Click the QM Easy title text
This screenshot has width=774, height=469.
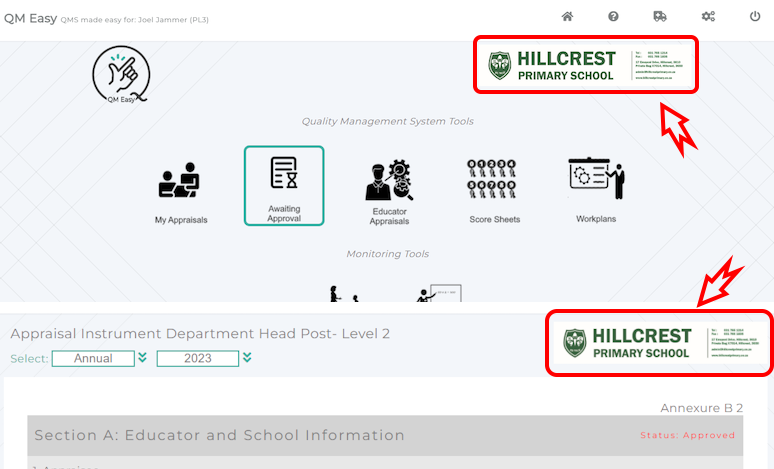tap(28, 18)
